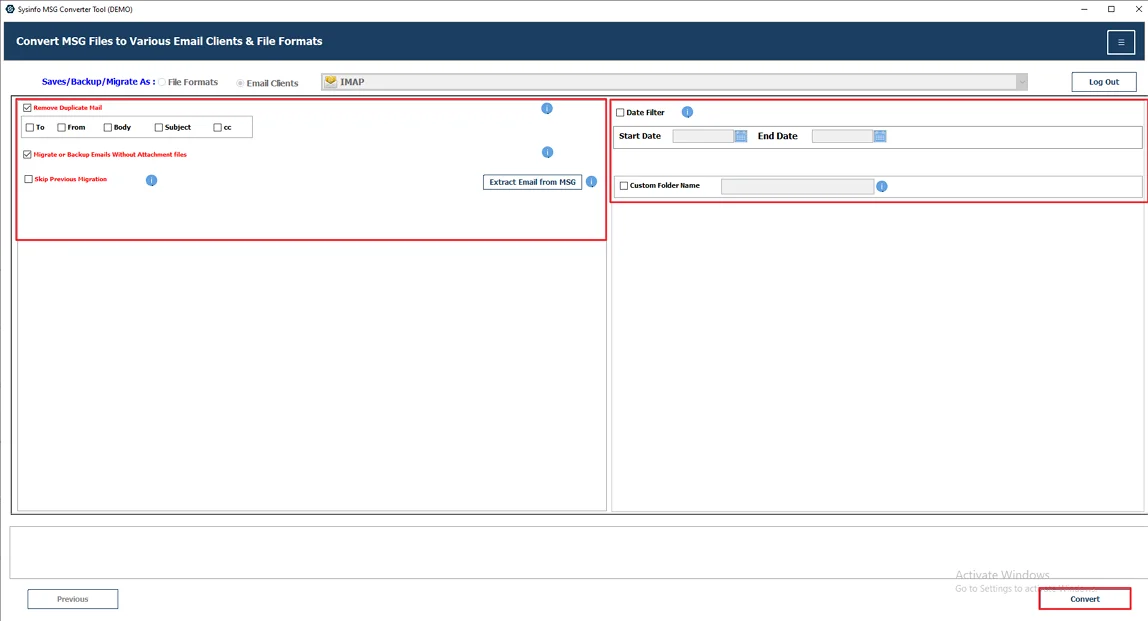Select the File Formats radio button
The image size is (1148, 621).
pos(161,82)
